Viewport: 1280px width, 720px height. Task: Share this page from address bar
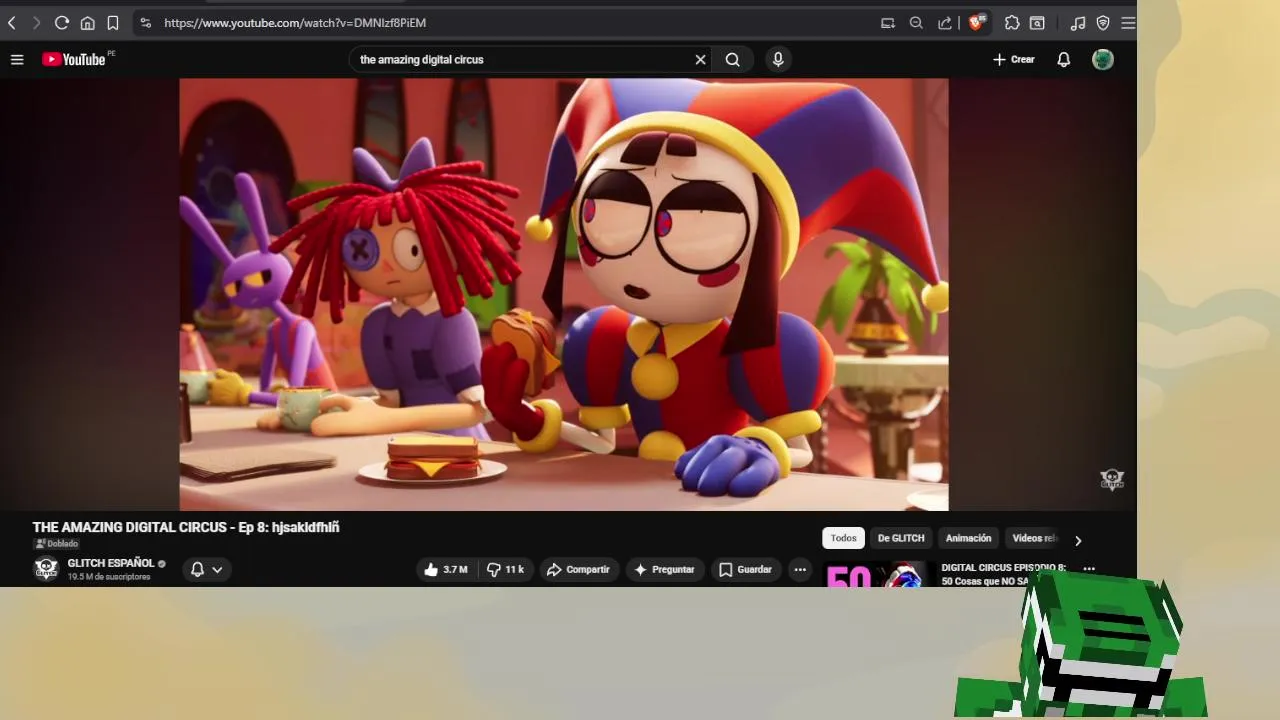(945, 22)
